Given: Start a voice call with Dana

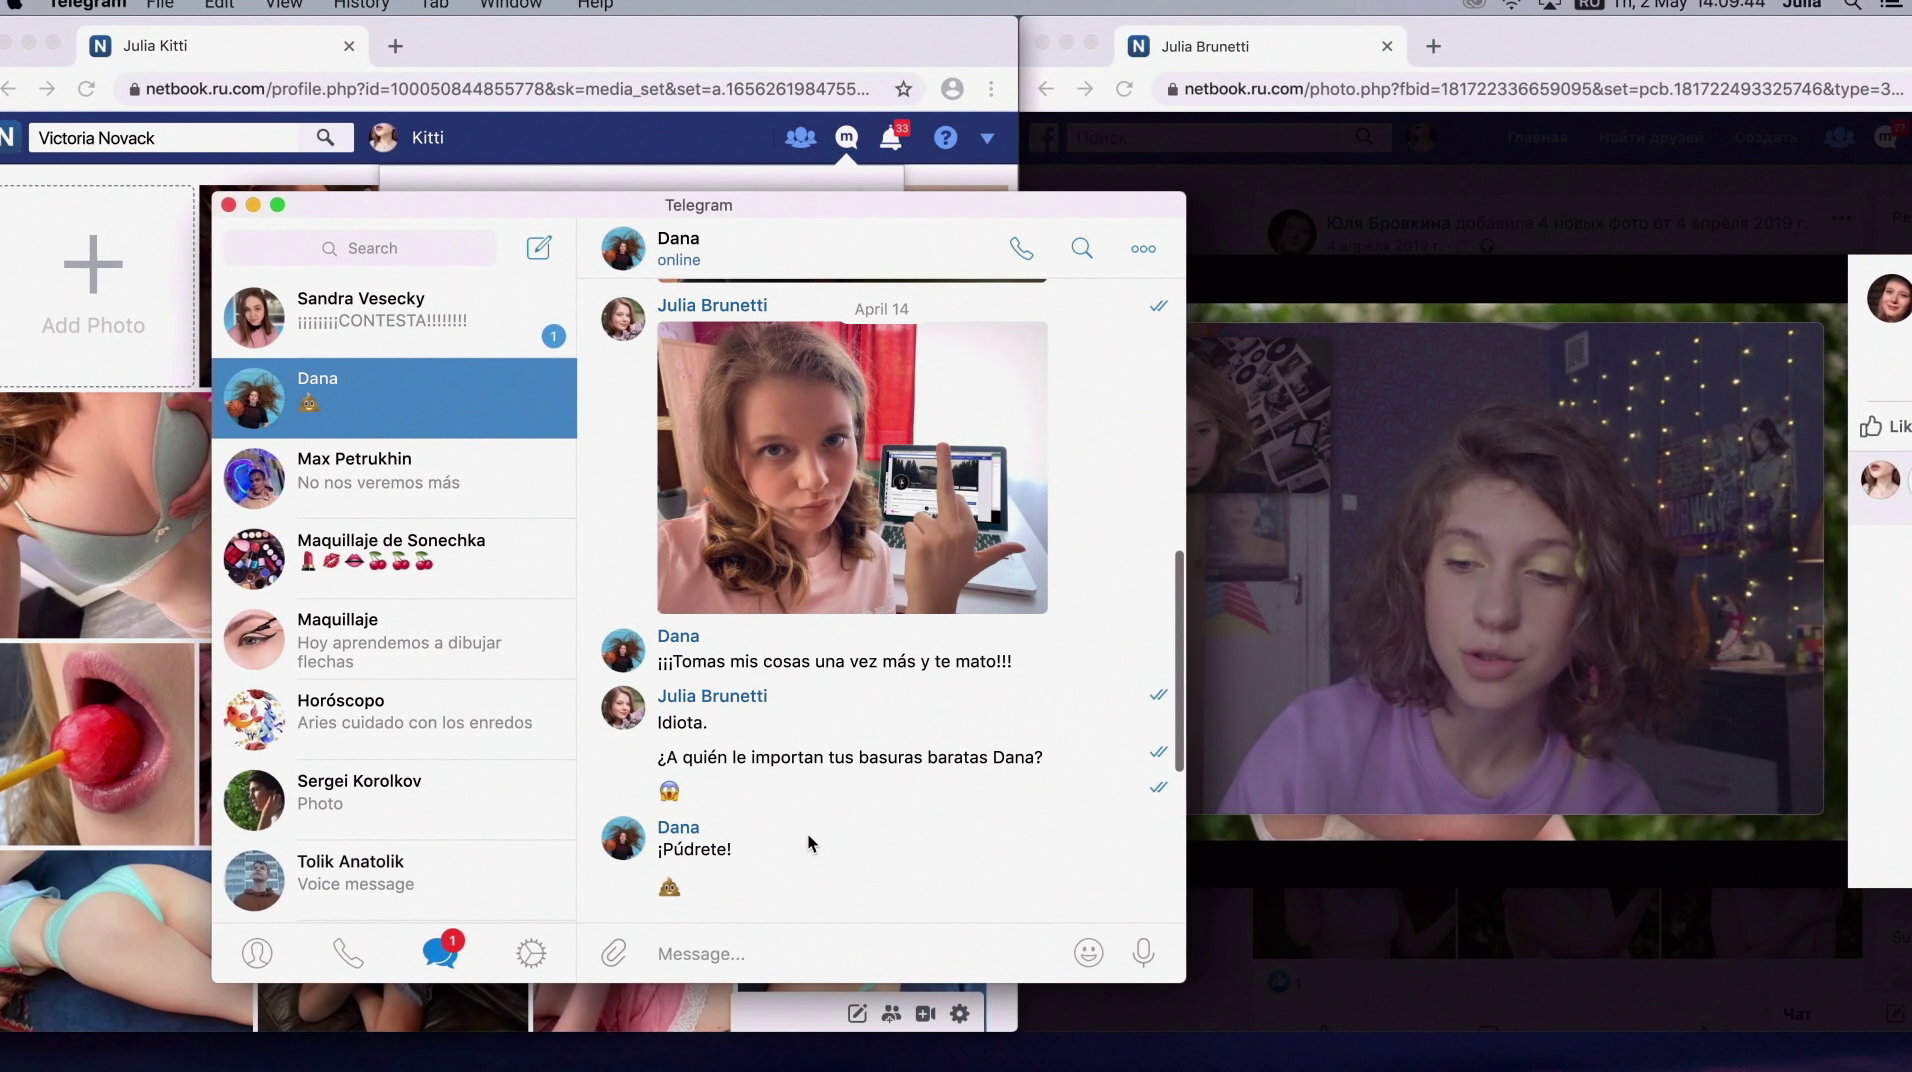Looking at the screenshot, I should point(1021,249).
